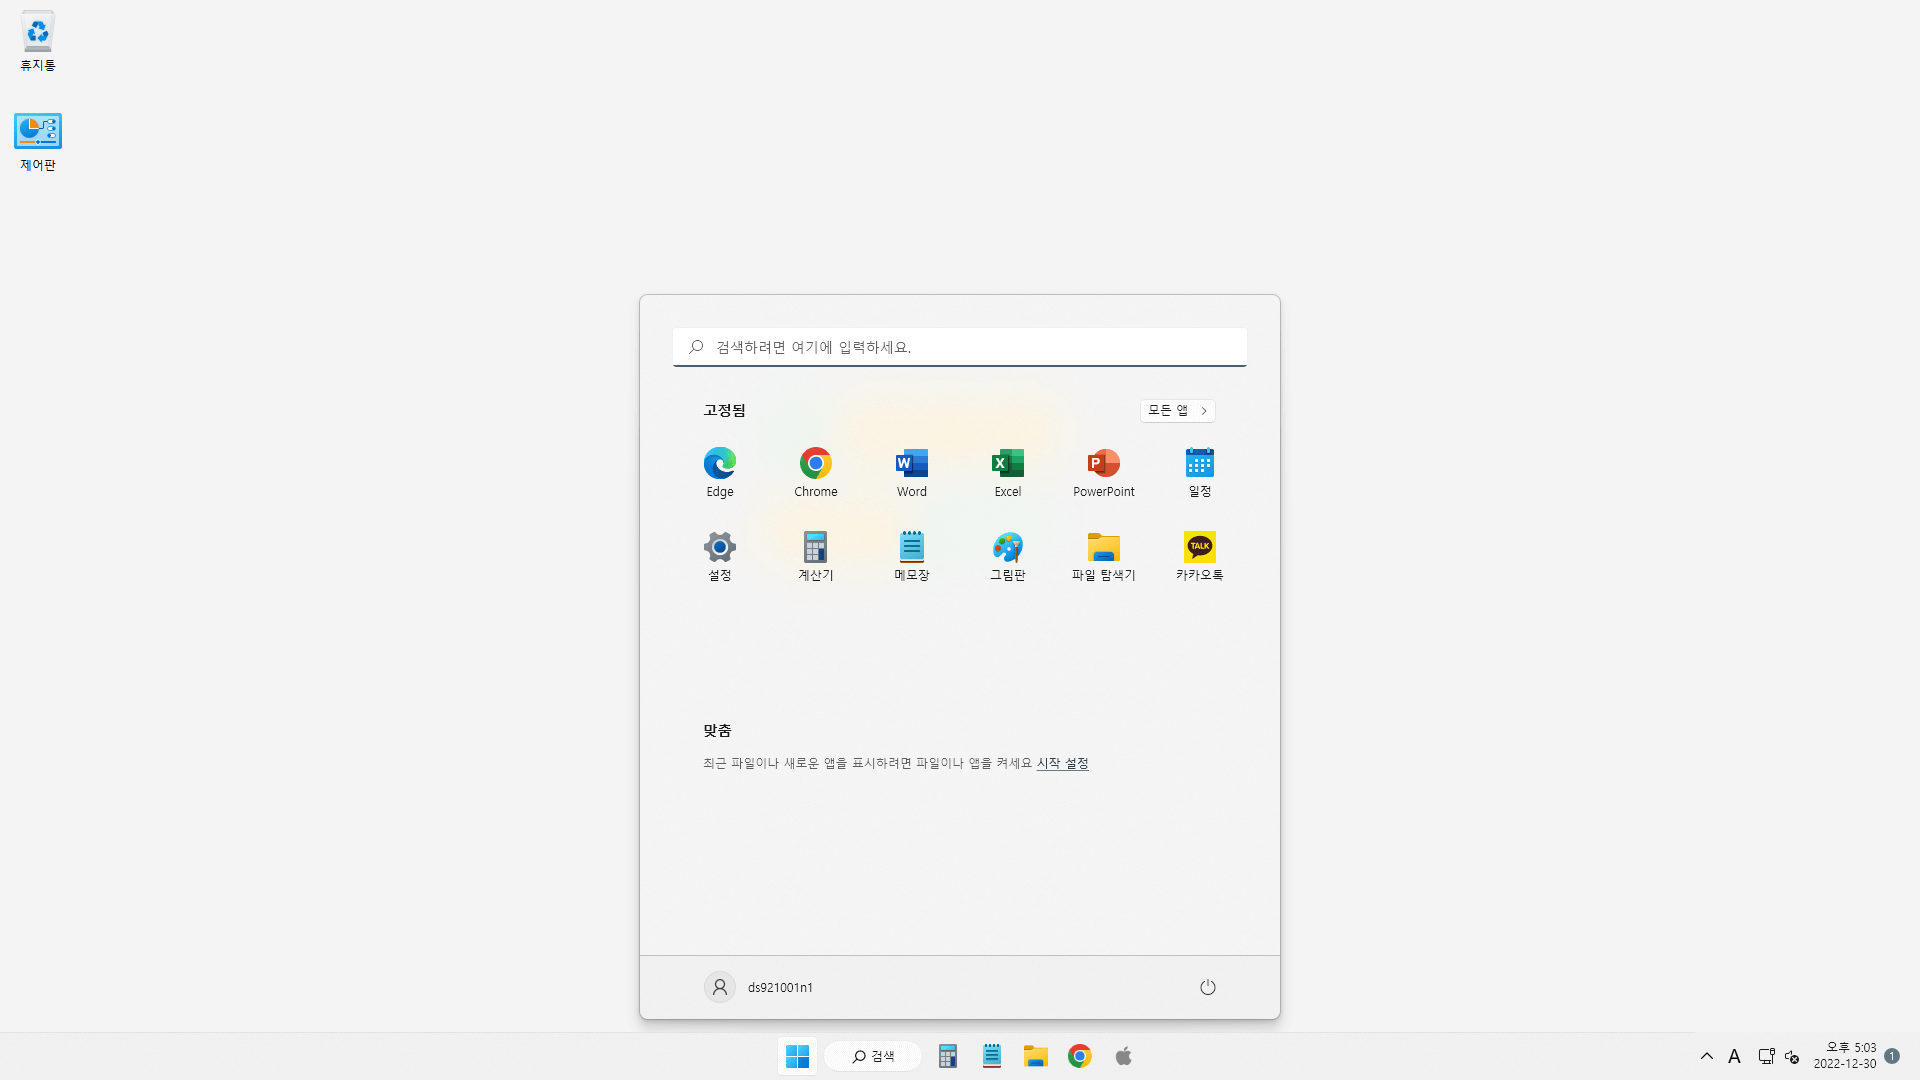Viewport: 1920px width, 1080px height.
Task: Toggle the IME 'A' input mode indicator
Action: click(x=1735, y=1056)
